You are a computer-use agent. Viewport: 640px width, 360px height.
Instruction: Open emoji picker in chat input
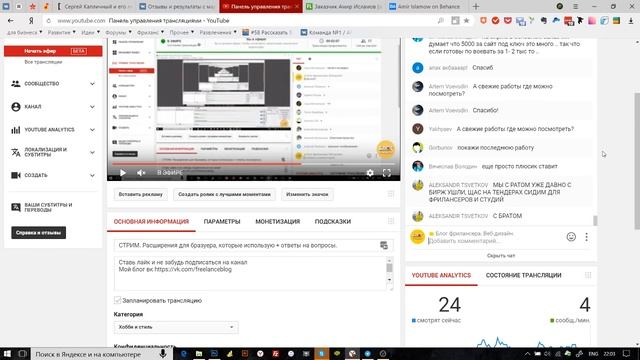tap(571, 237)
